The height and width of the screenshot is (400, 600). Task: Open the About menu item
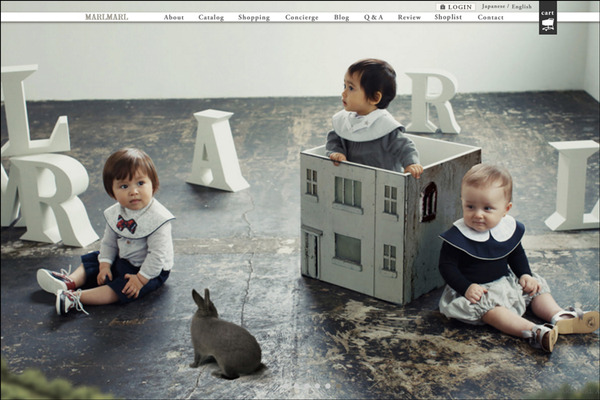tap(174, 17)
